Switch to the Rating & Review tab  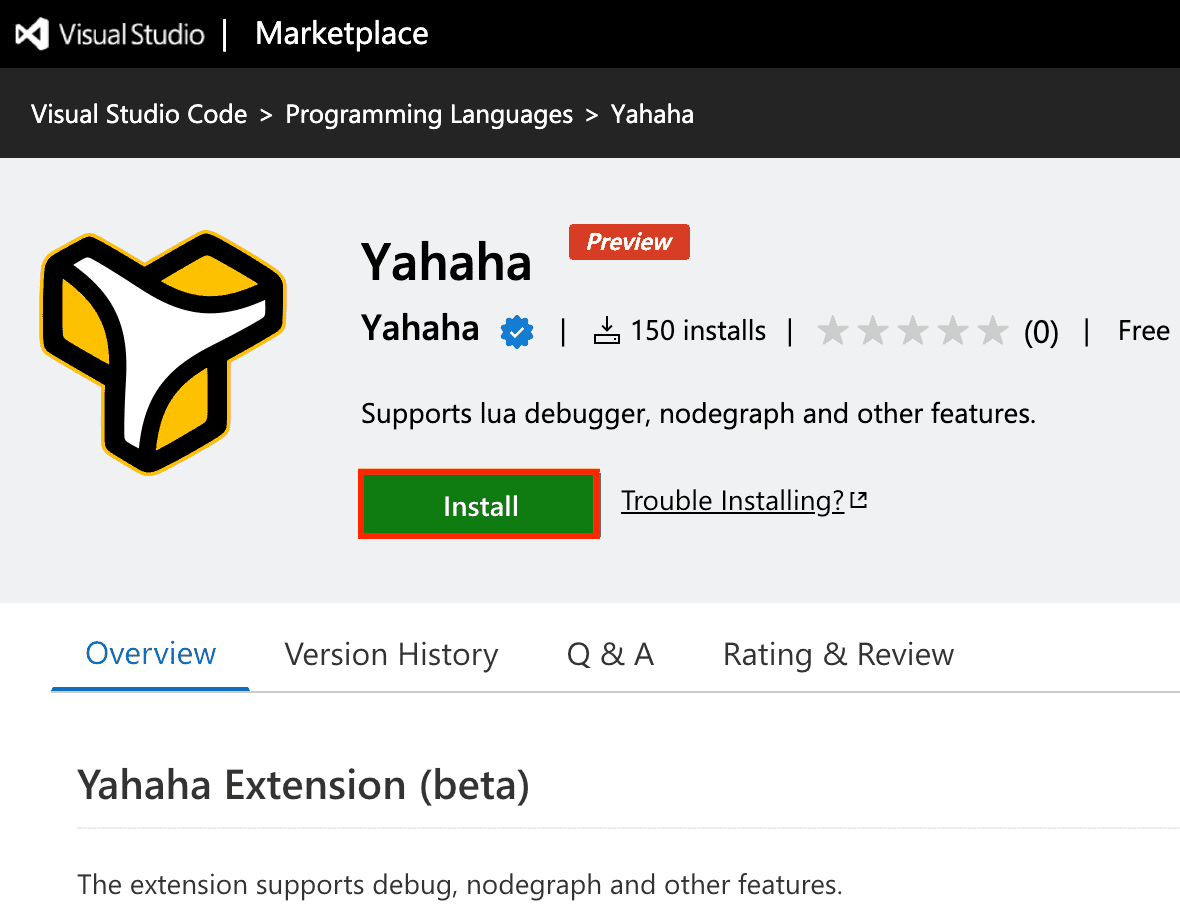pyautogui.click(x=838, y=654)
